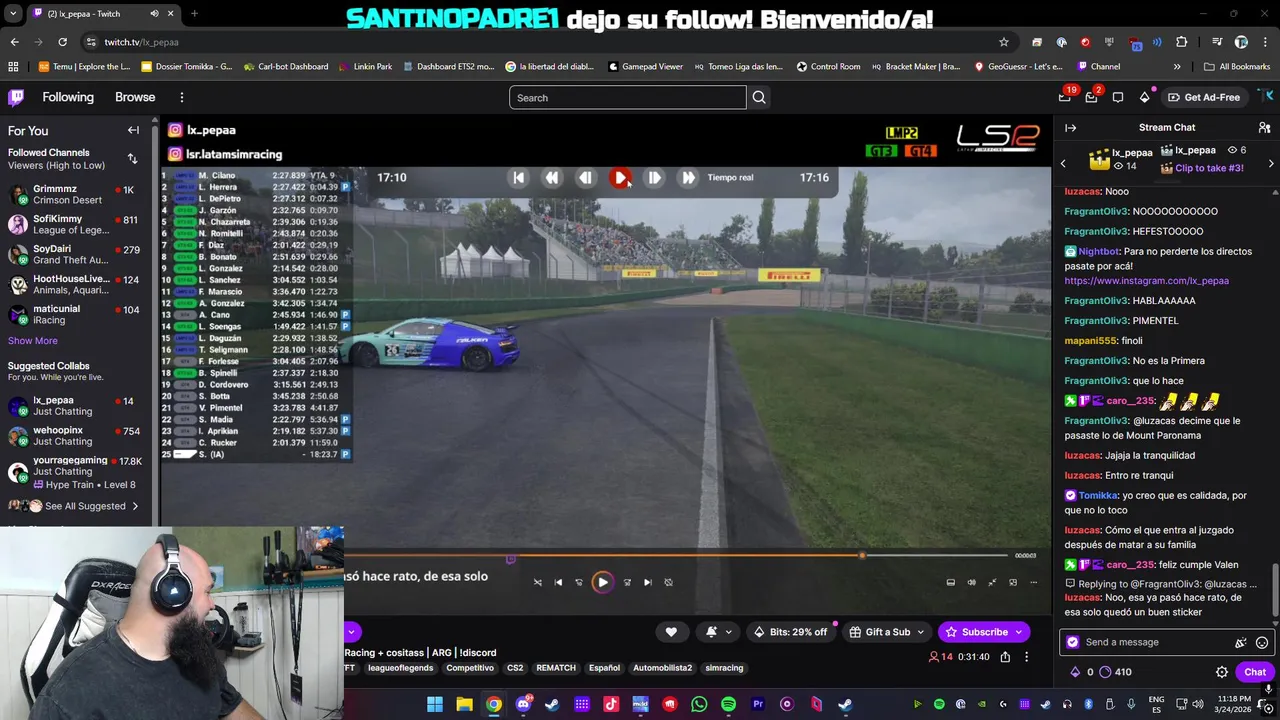This screenshot has width=1280, height=720.
Task: Open stream options three-dot menu
Action: [1026, 657]
